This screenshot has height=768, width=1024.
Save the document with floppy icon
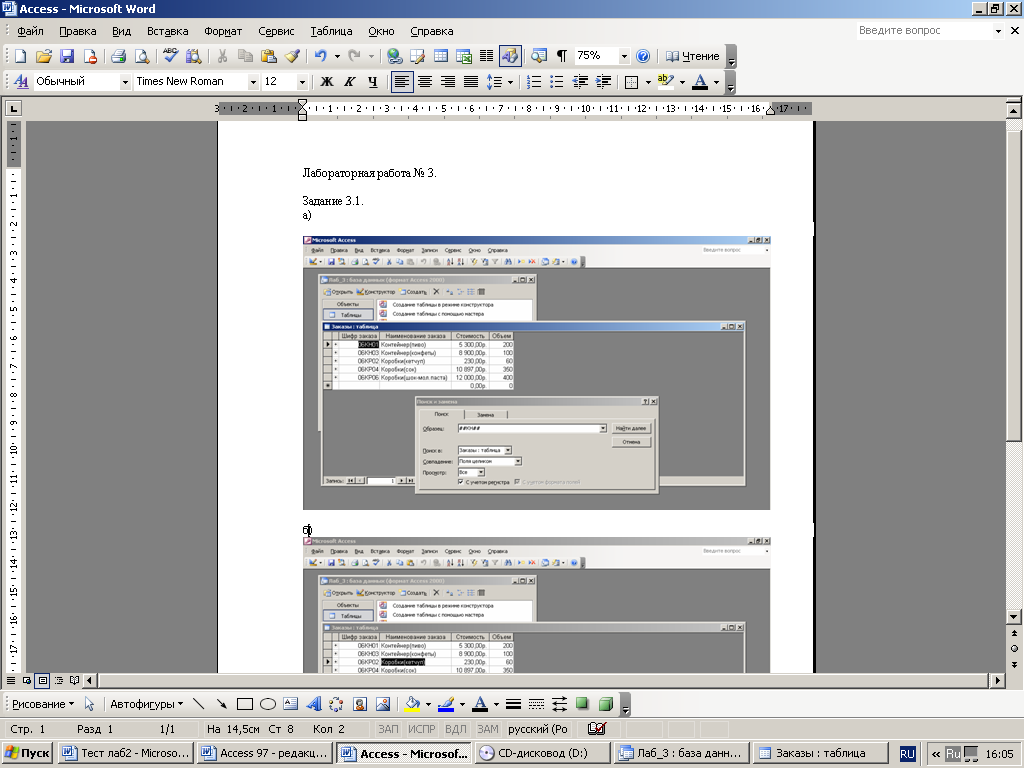[x=67, y=56]
